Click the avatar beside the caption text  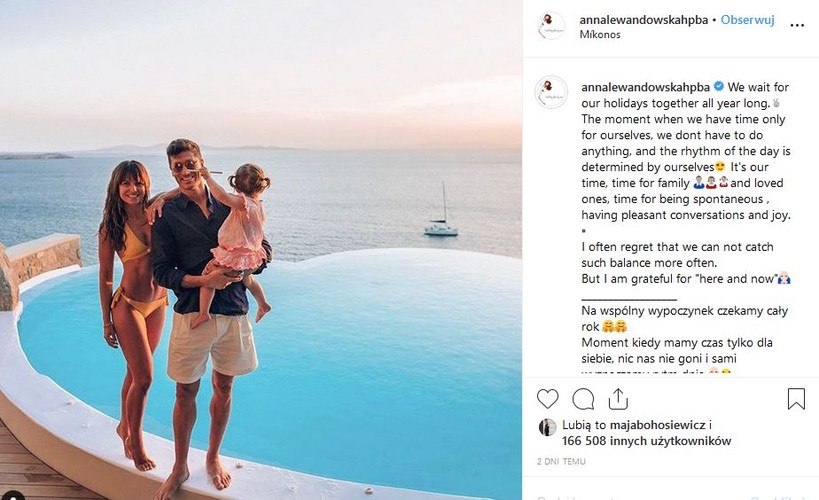click(551, 91)
